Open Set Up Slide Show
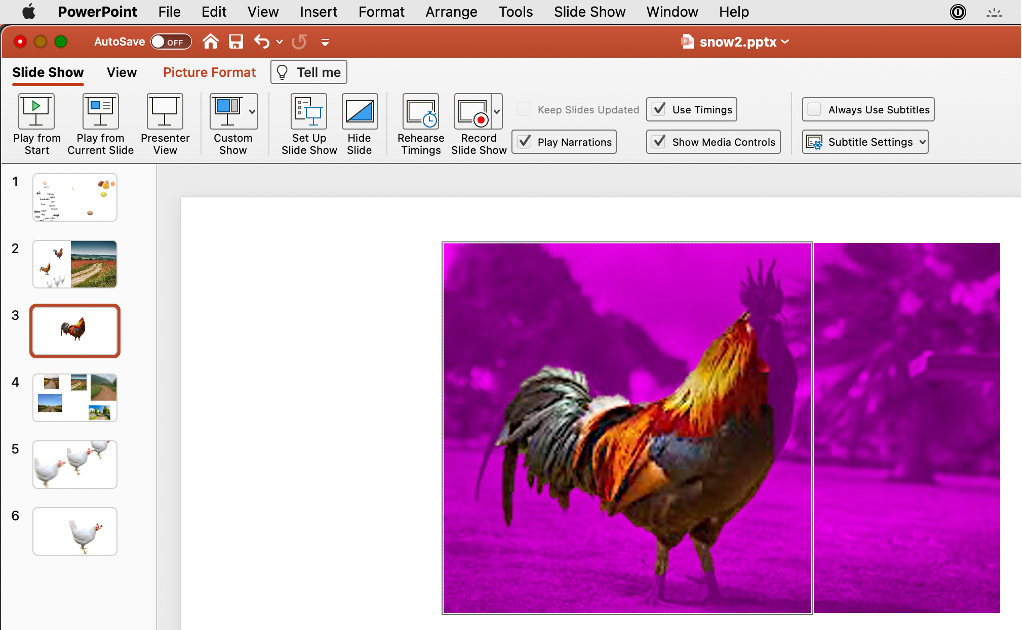1022x630 pixels. pyautogui.click(x=309, y=124)
